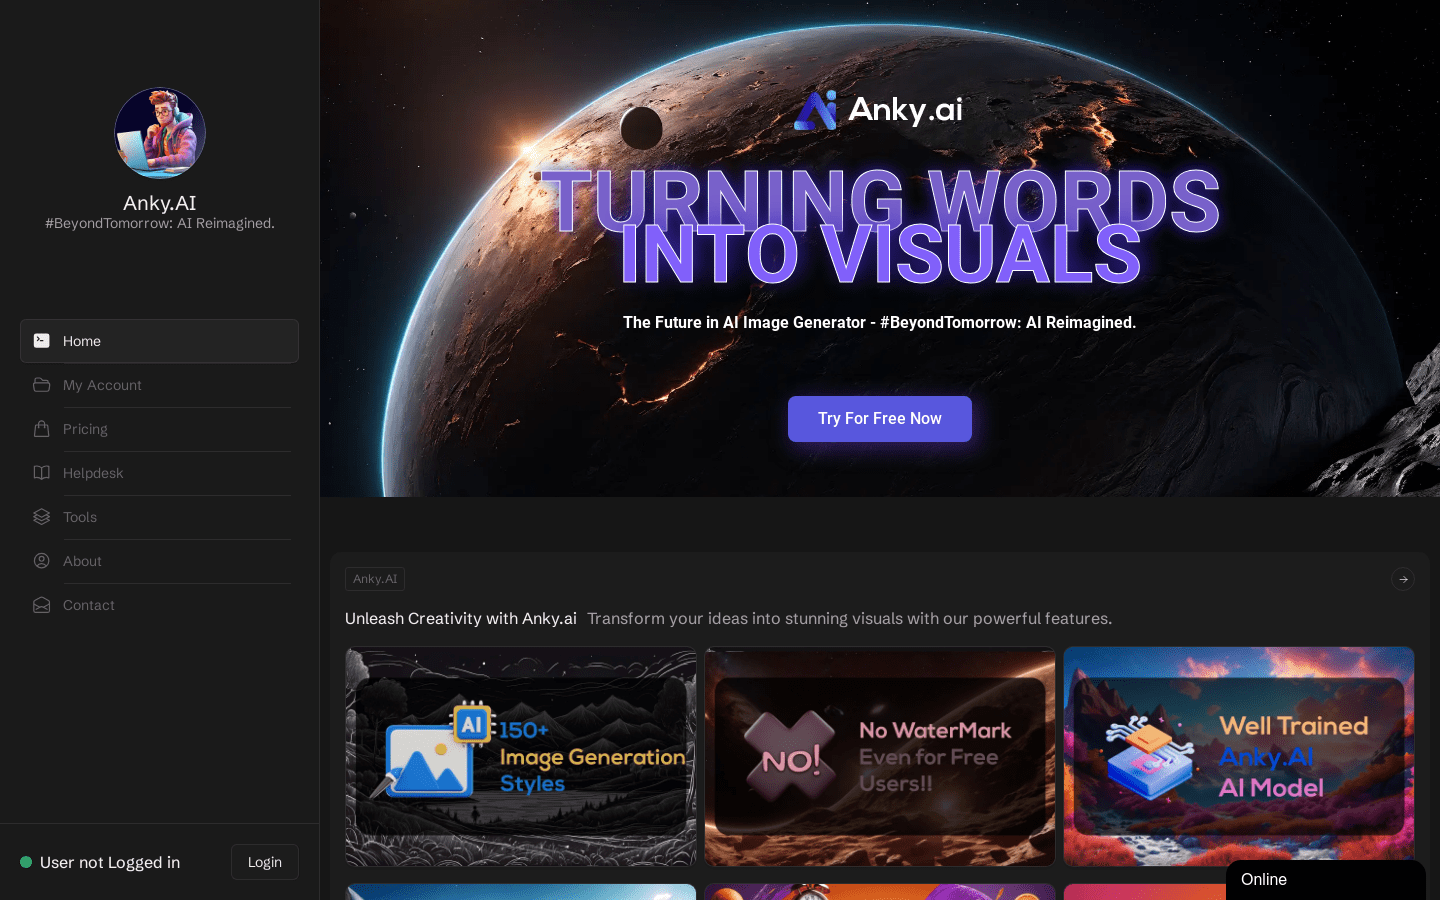Viewport: 1440px width, 900px height.
Task: Click the Turning Words Into Visuals headline
Action: tap(880, 228)
